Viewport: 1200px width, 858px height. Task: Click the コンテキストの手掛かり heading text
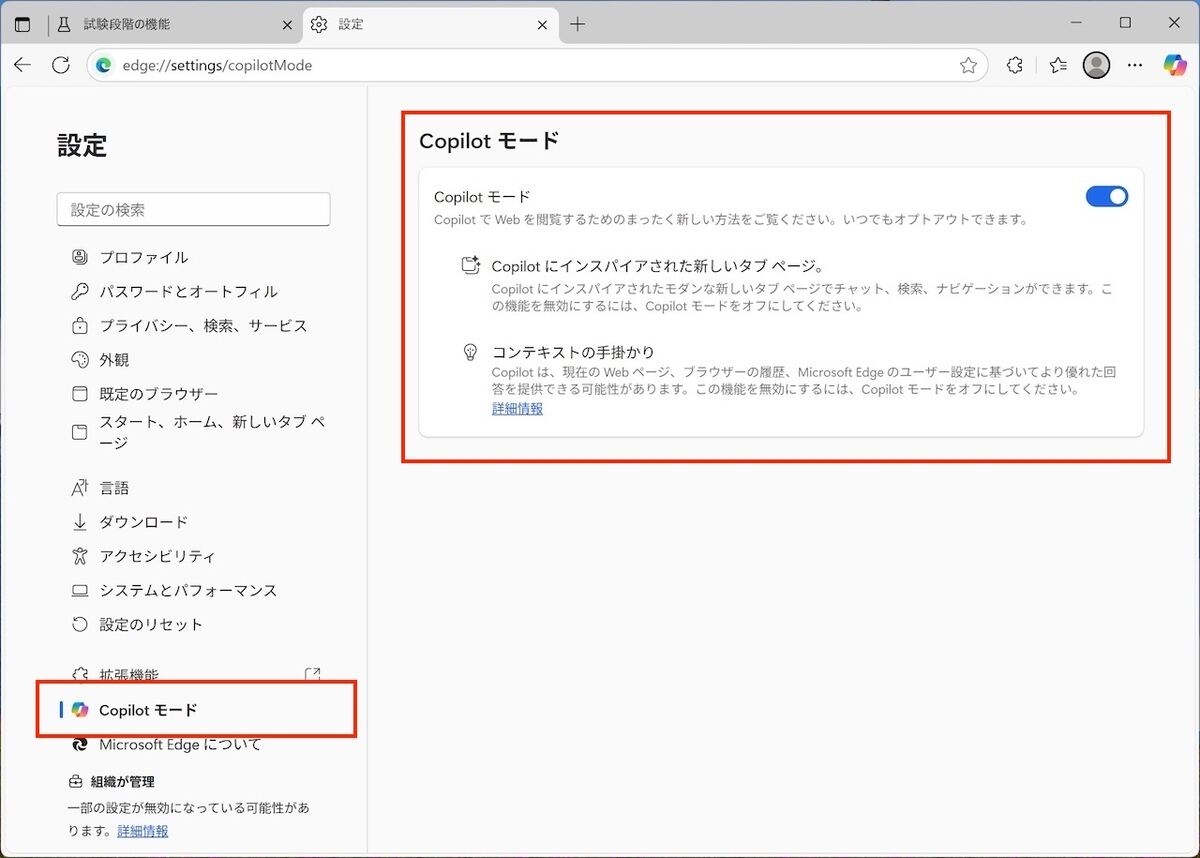(573, 352)
